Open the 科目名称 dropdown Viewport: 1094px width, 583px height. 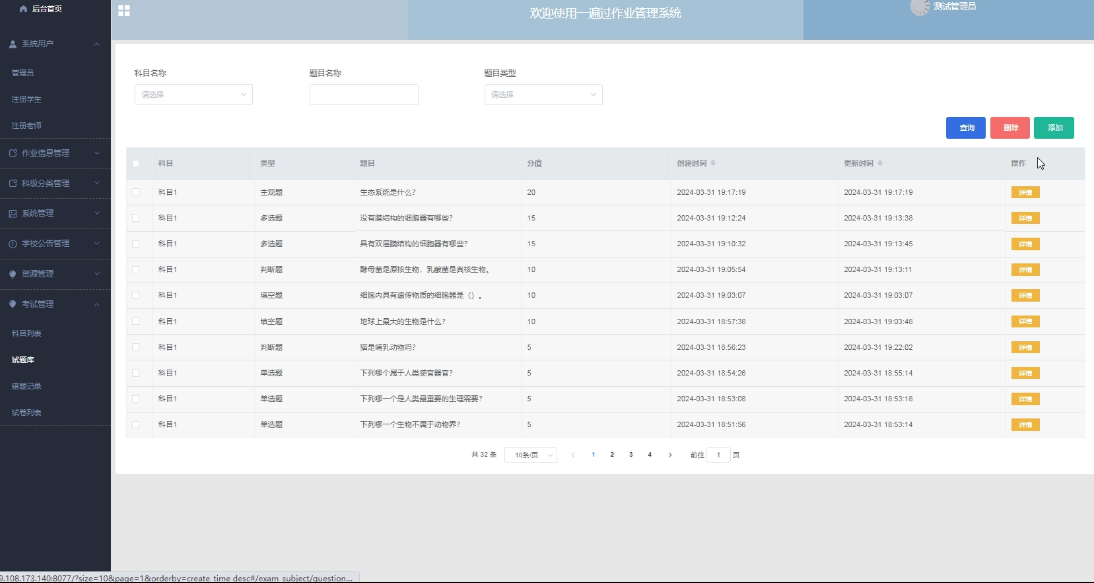(193, 94)
